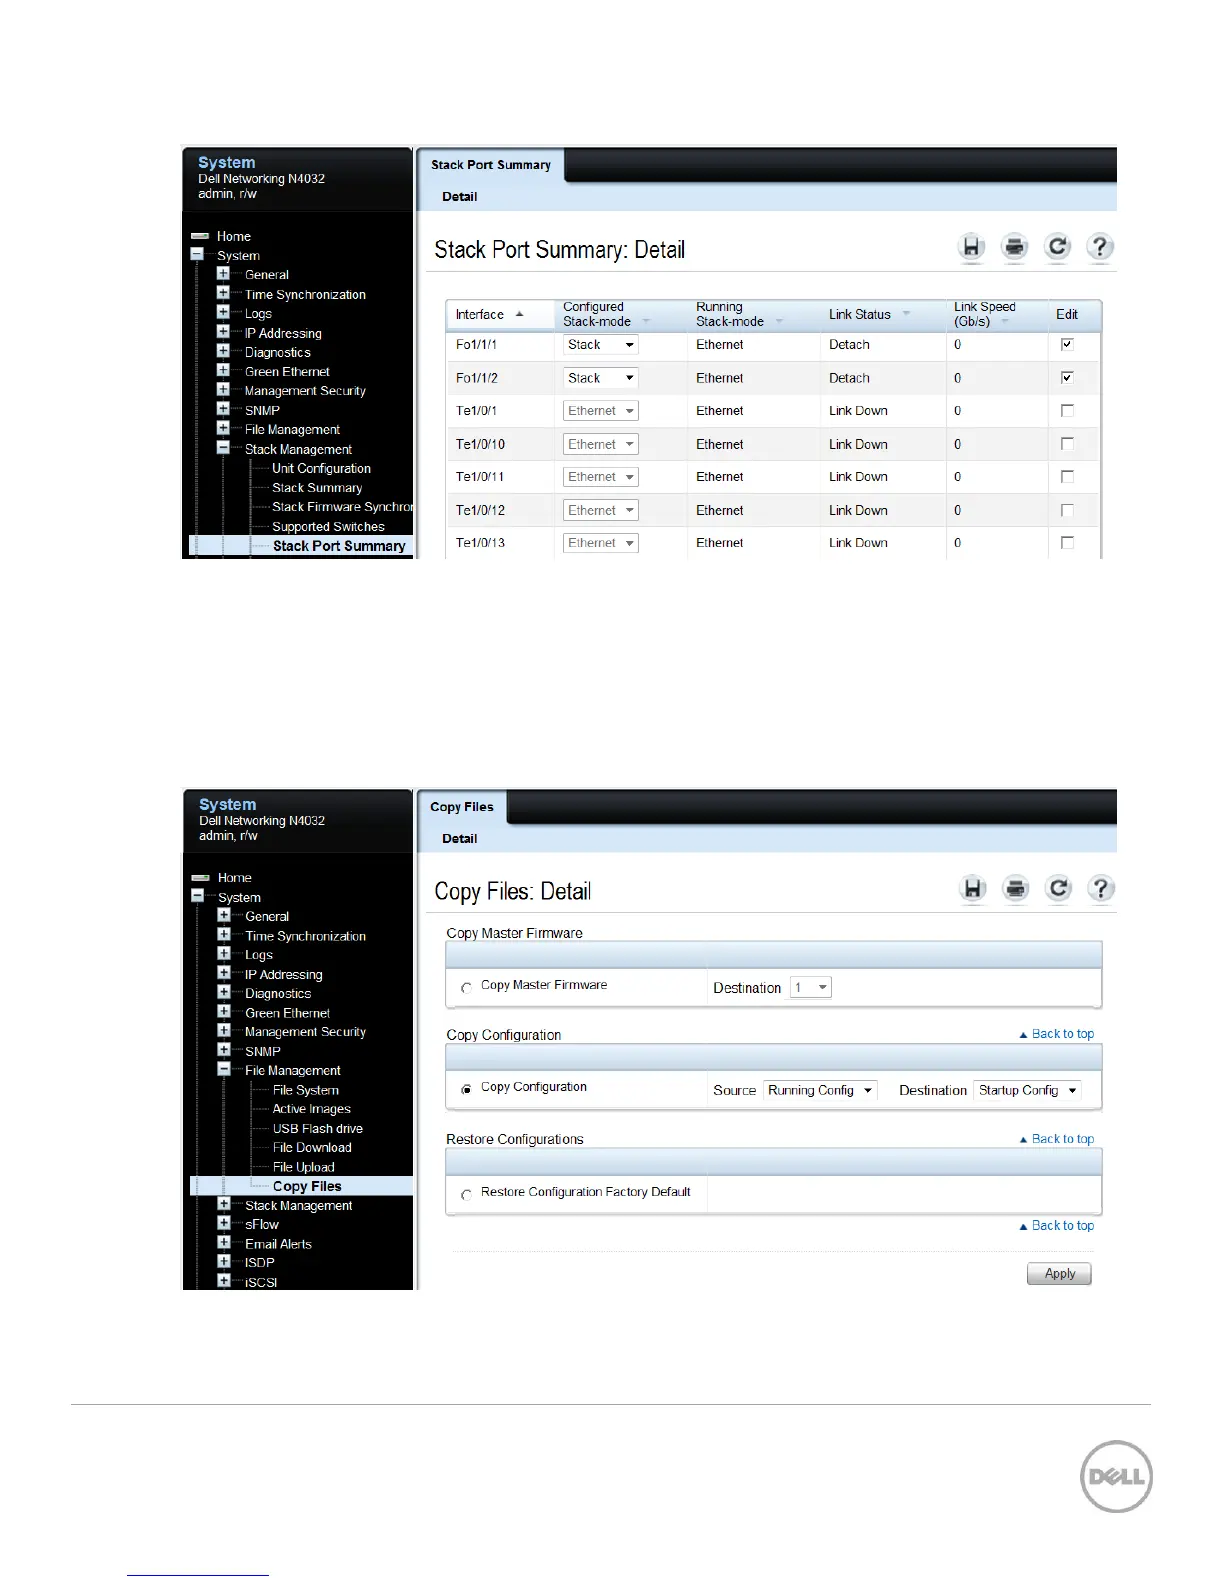Open Stack-mode dropdown for Te1/0/1
This screenshot has height=1584, width=1224.
click(600, 411)
